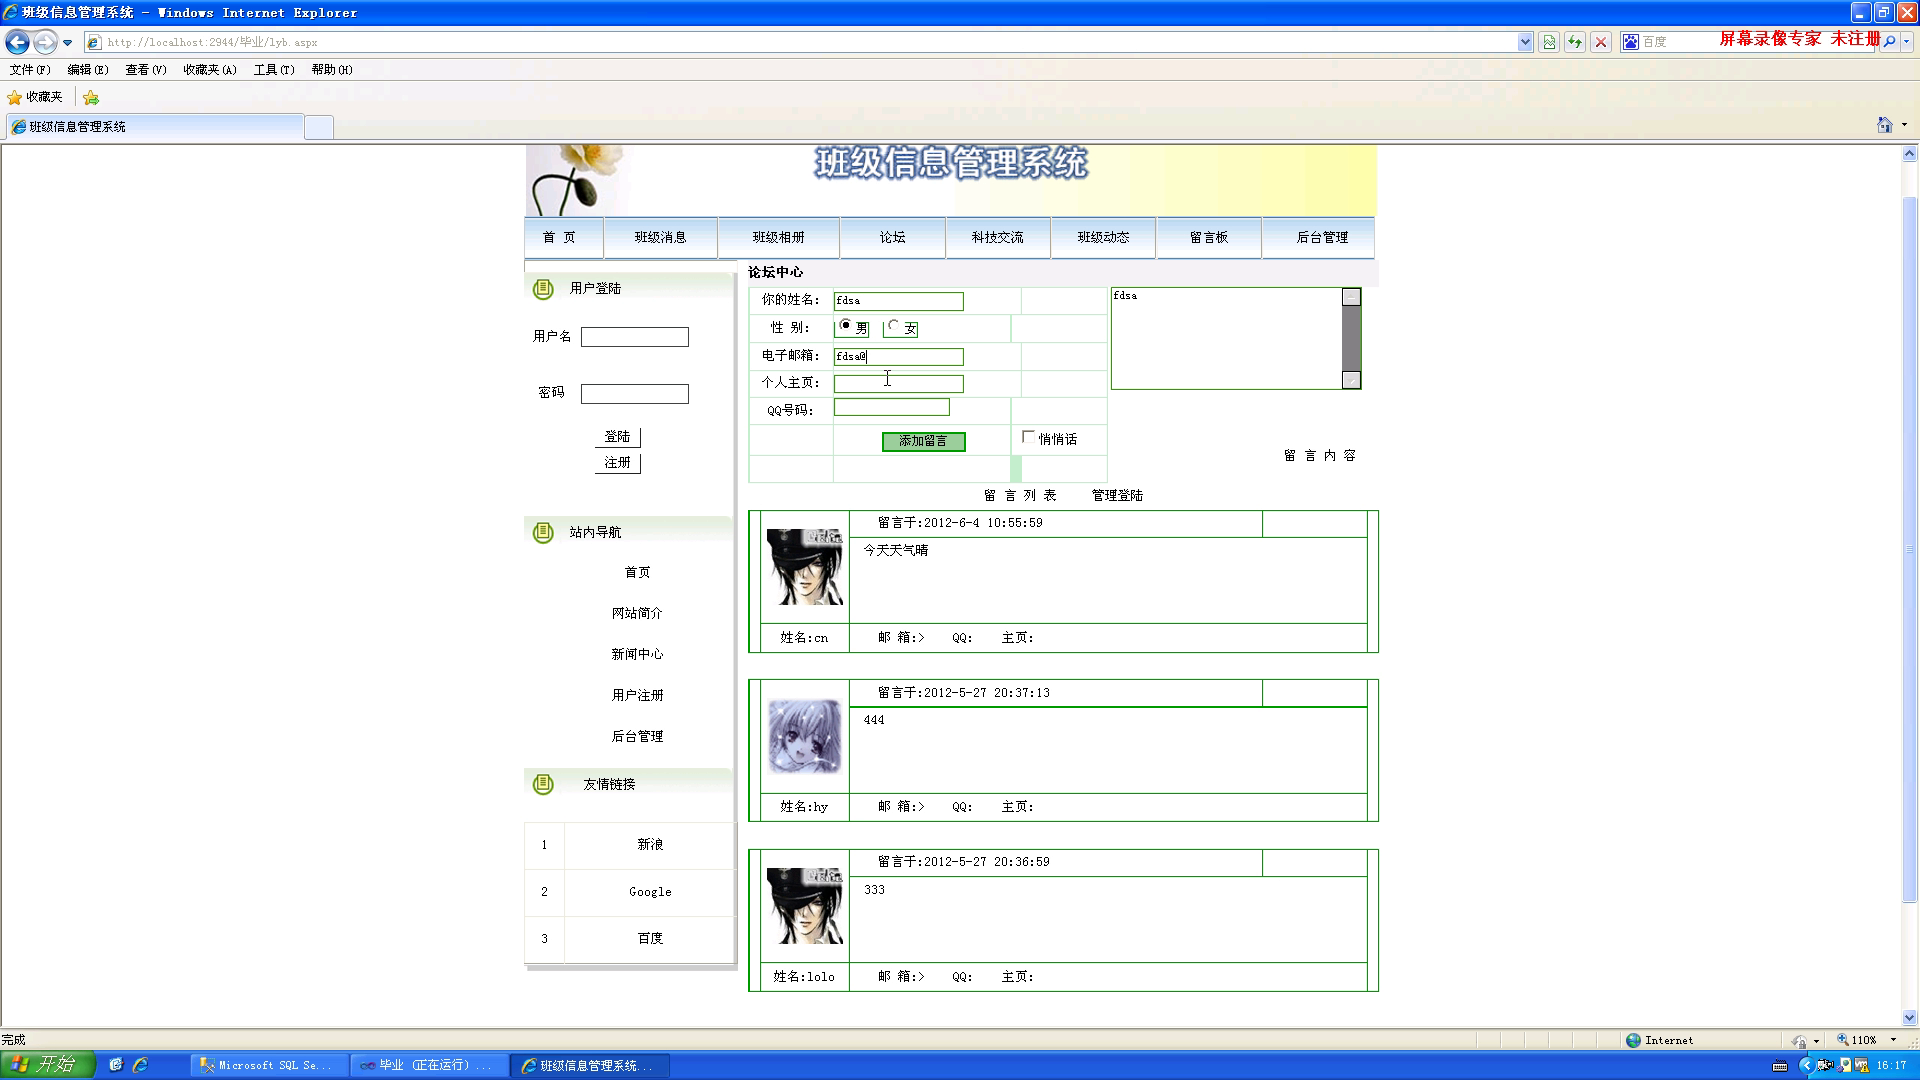The width and height of the screenshot is (1920, 1080).
Task: Open the 科技交流 navigation item
Action: (997, 238)
